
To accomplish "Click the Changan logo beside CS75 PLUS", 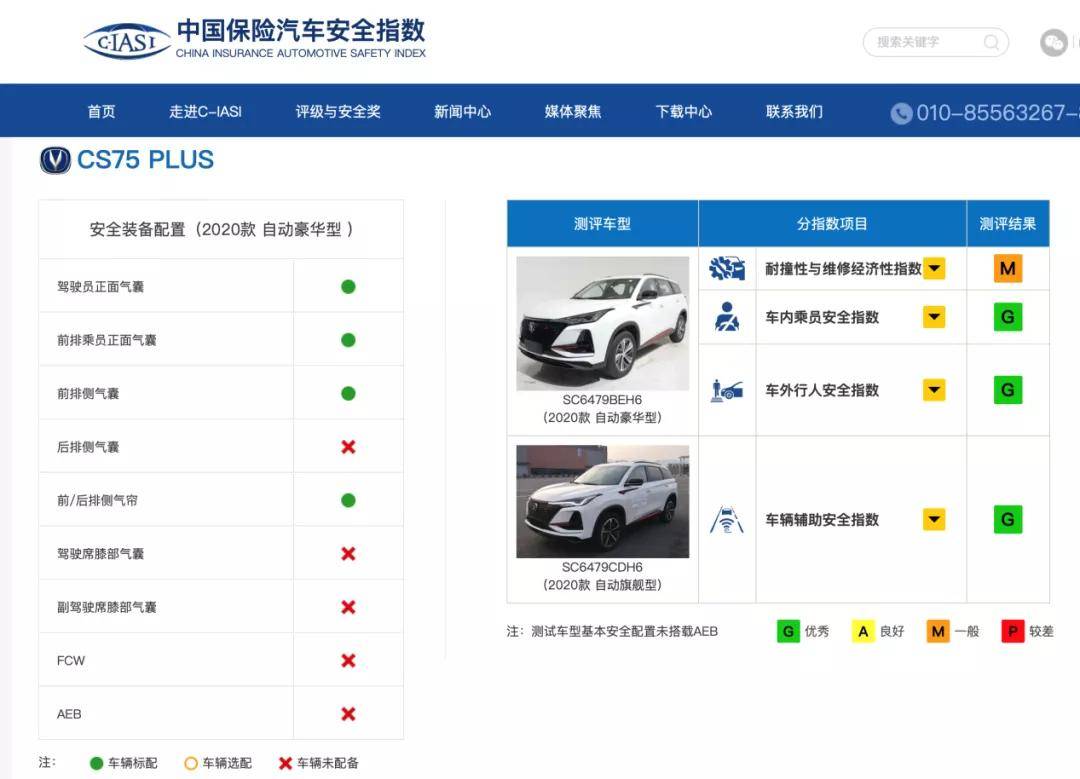I will tap(55, 160).
